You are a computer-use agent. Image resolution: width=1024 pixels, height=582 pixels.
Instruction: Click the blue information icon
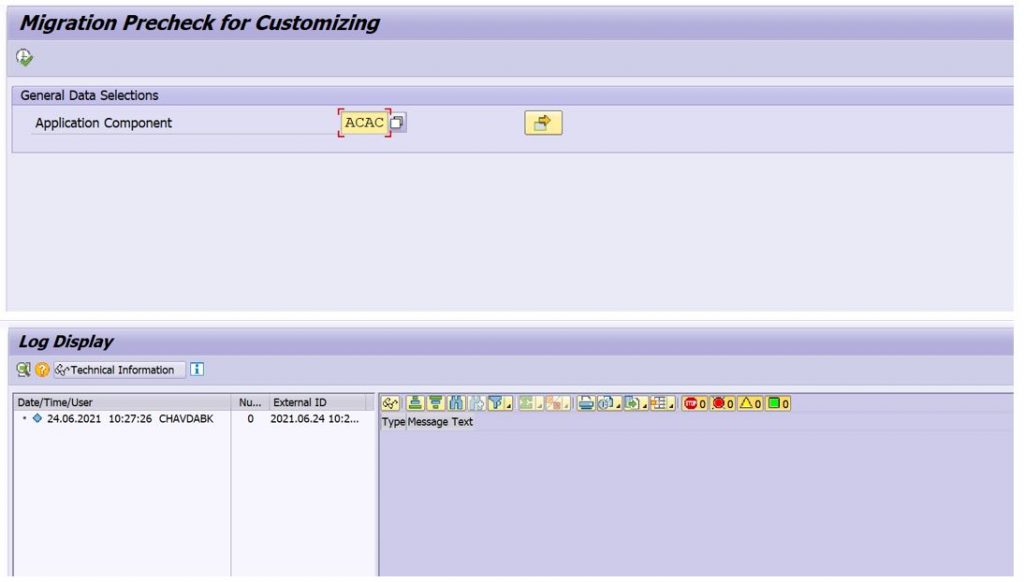pos(197,370)
